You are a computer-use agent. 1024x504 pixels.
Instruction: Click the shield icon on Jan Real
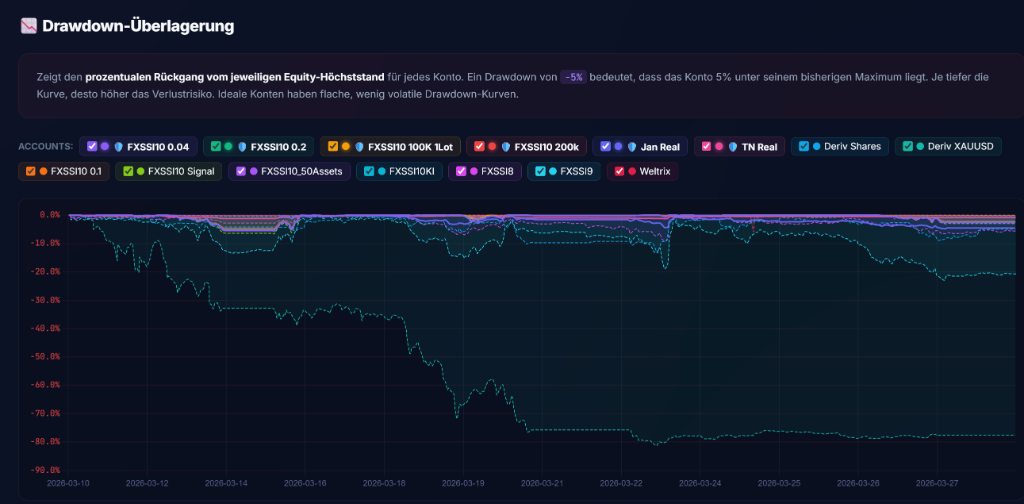tap(632, 146)
